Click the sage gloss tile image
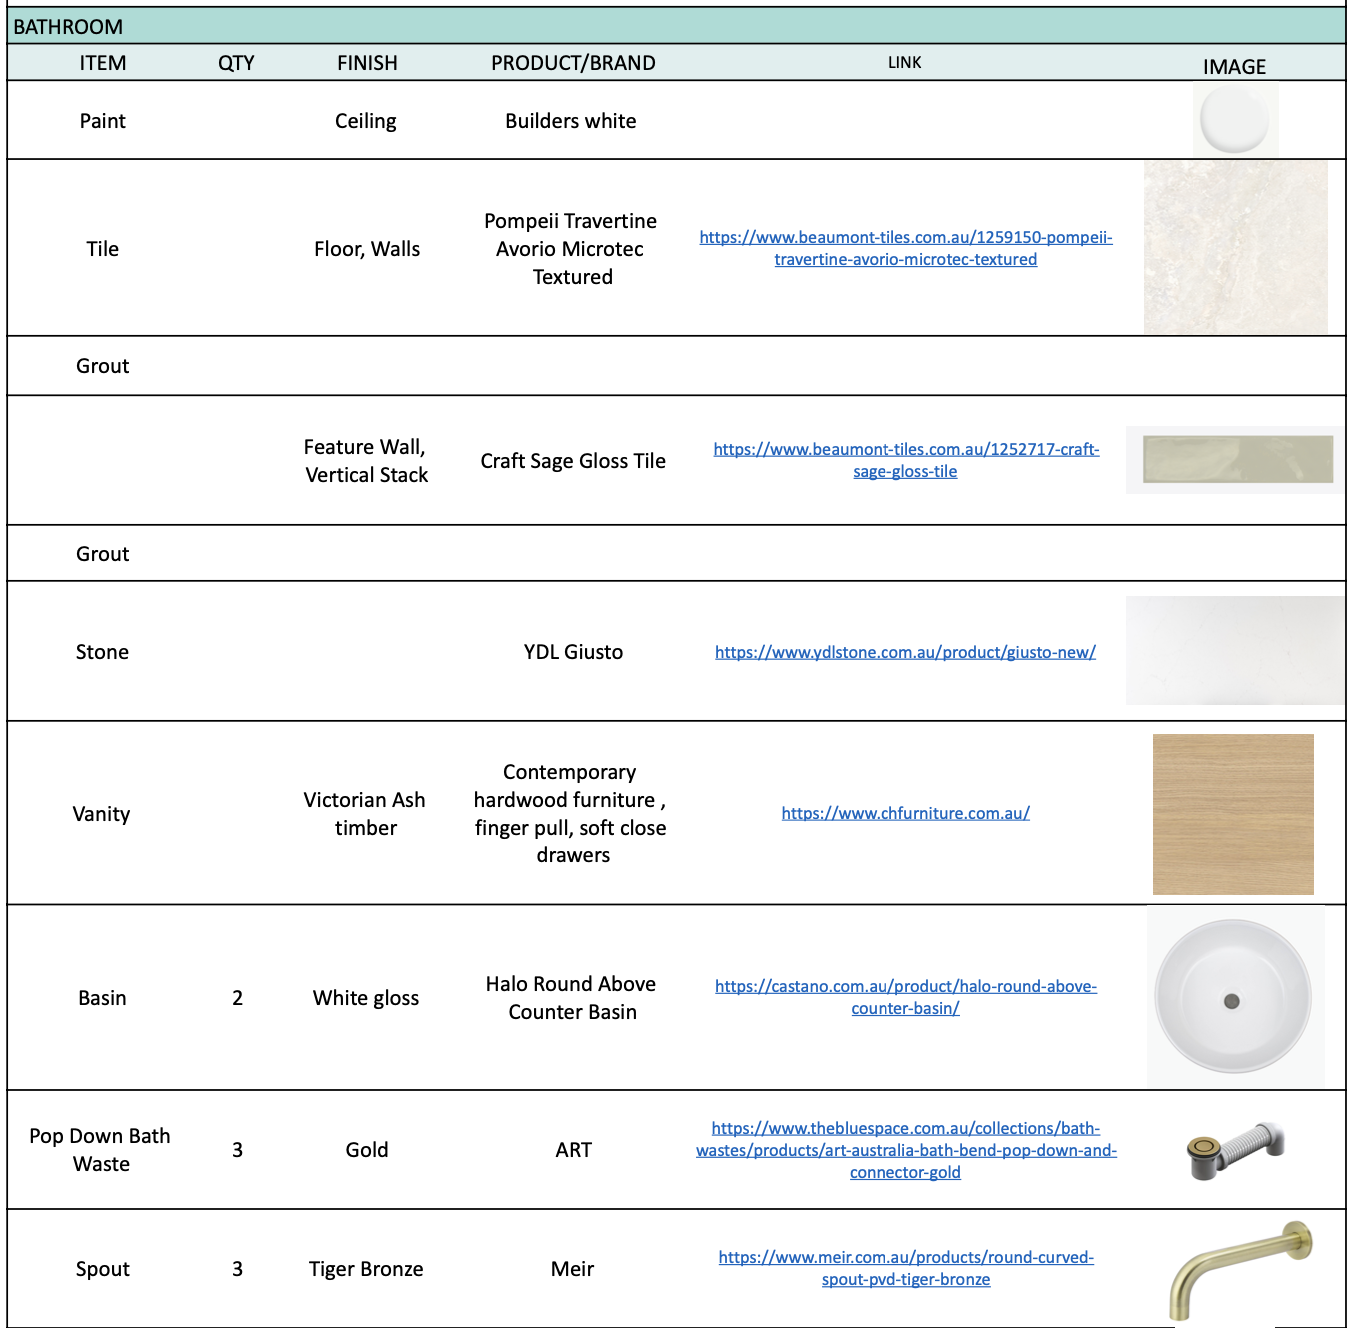Viewport: 1360px width, 1328px height. [x=1236, y=460]
